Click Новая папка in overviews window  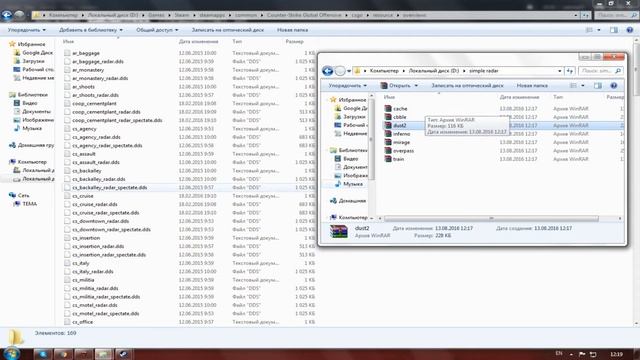pyautogui.click(x=292, y=30)
